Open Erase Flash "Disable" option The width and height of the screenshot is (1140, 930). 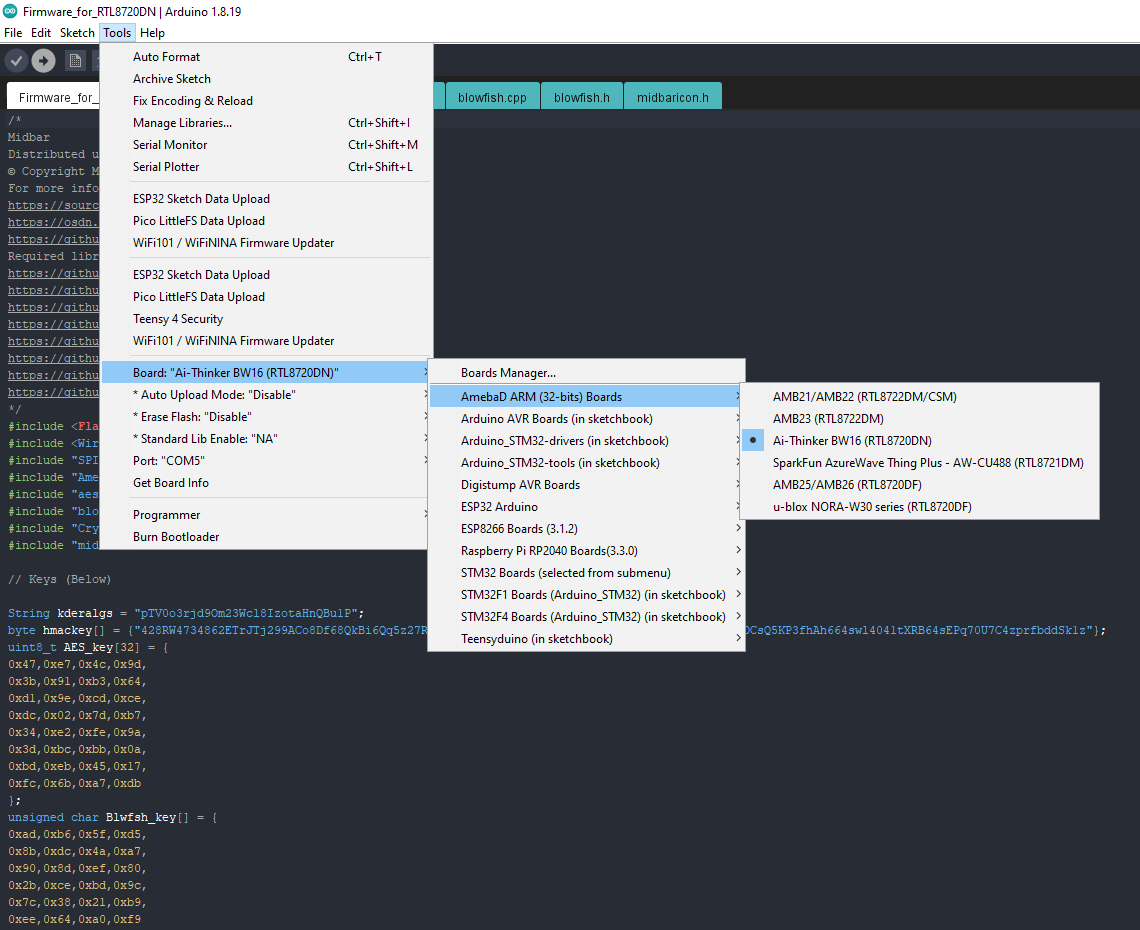point(192,417)
